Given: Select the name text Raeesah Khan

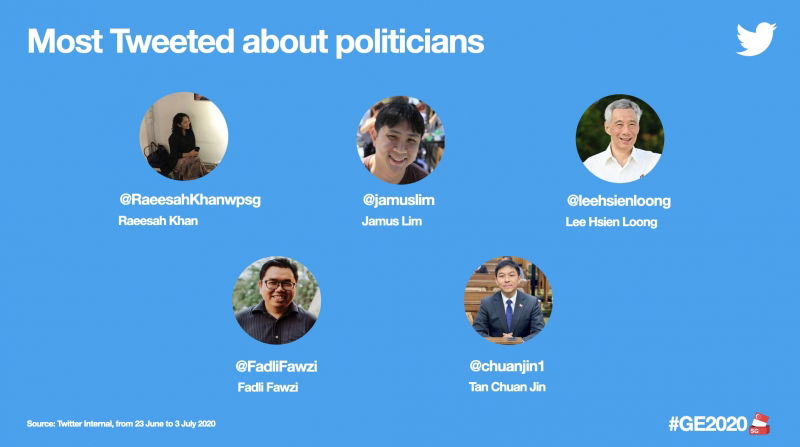Looking at the screenshot, I should coord(158,221).
